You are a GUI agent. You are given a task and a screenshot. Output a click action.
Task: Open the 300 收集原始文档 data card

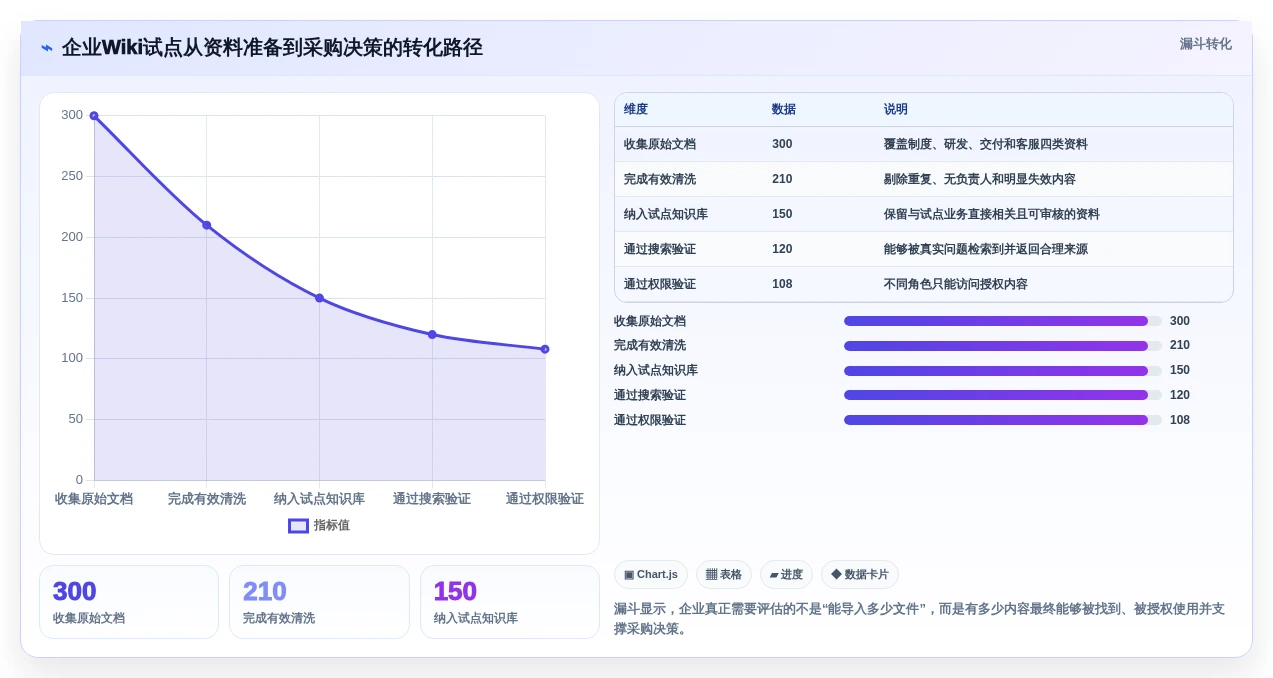click(129, 602)
